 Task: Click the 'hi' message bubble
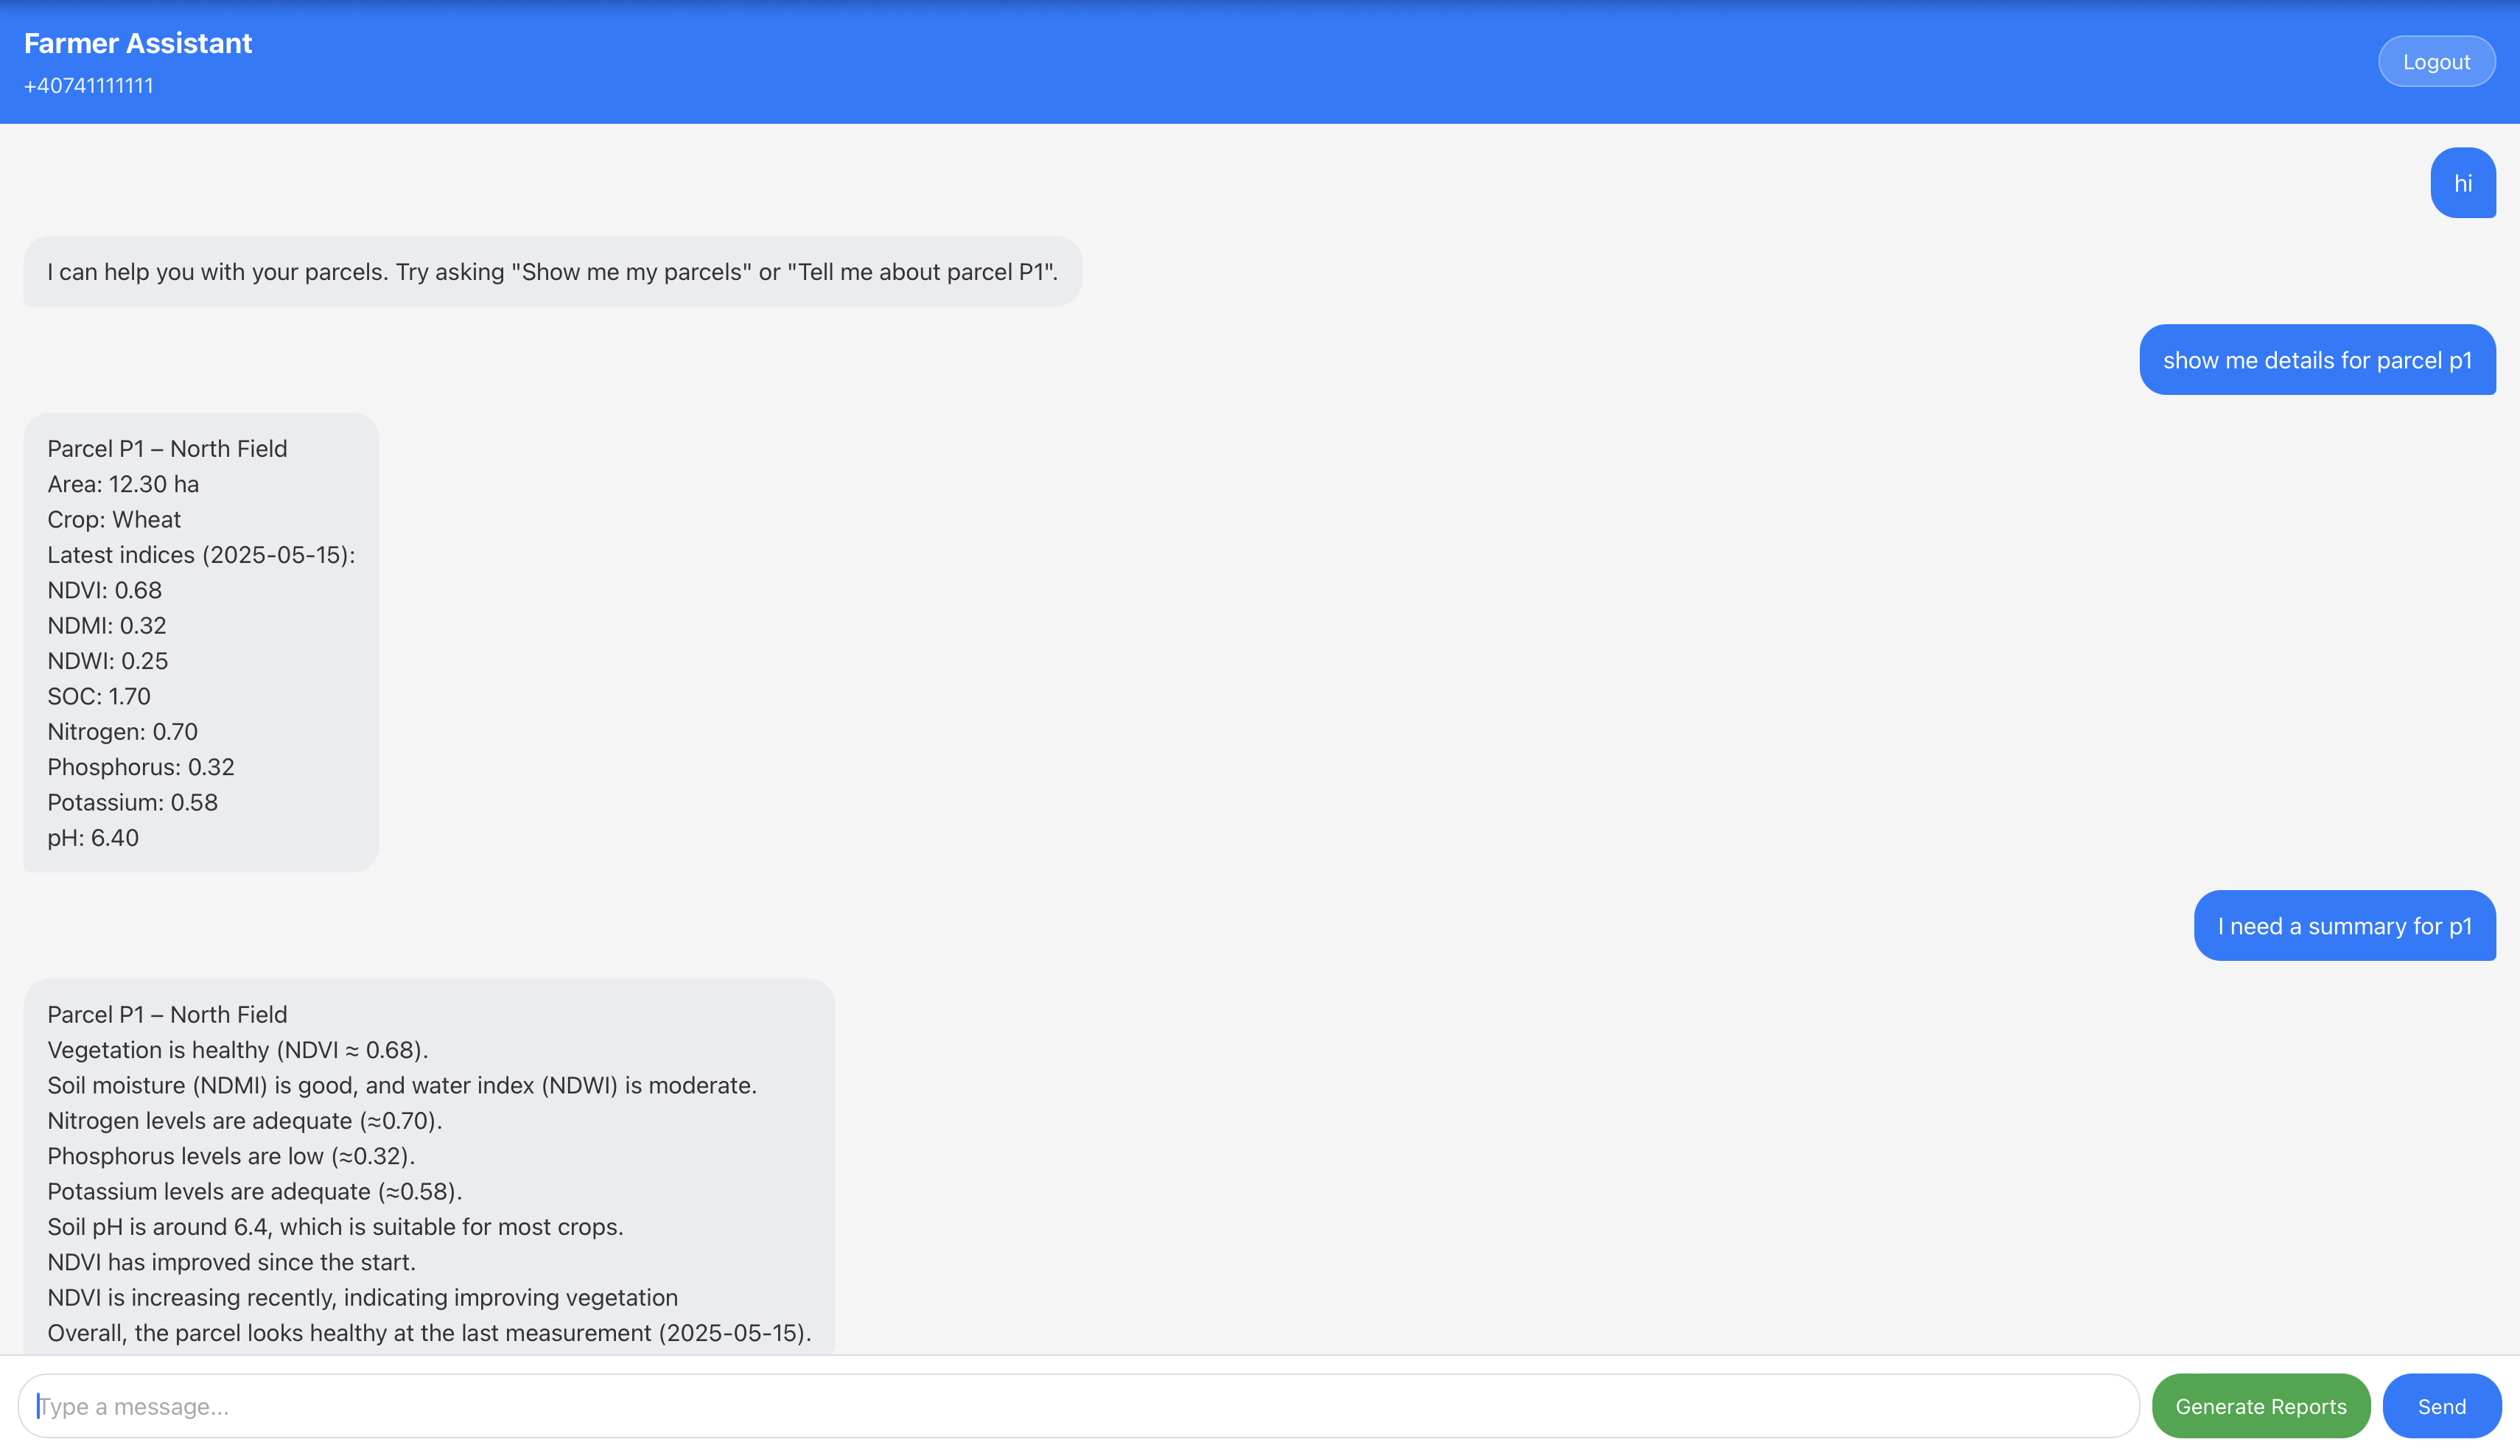(2462, 183)
